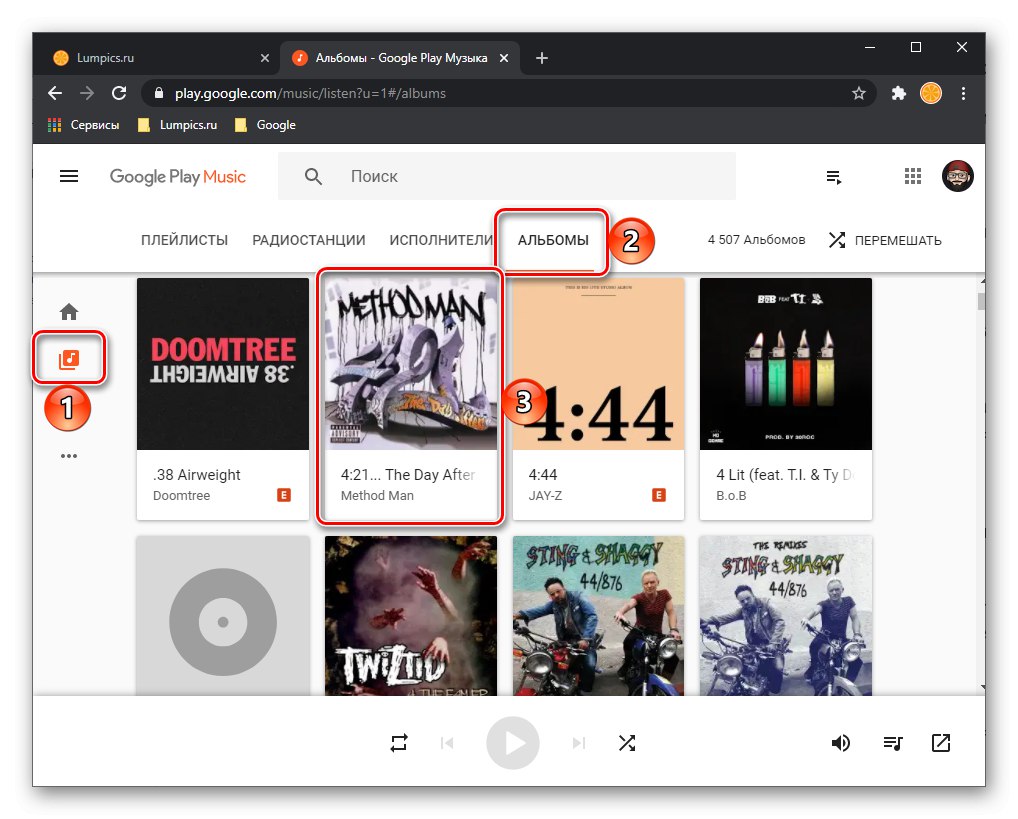Click the Doomtree artist link

182,496
